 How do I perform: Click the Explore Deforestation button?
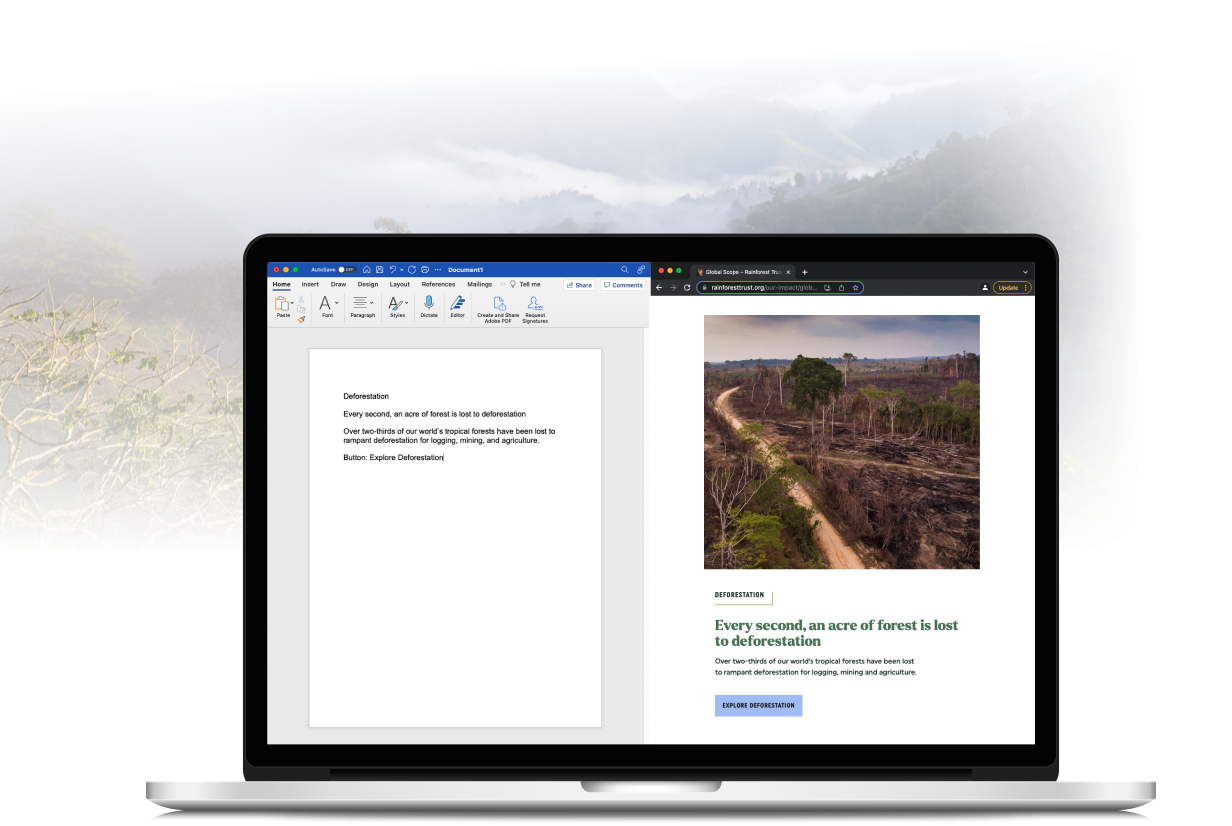point(758,705)
